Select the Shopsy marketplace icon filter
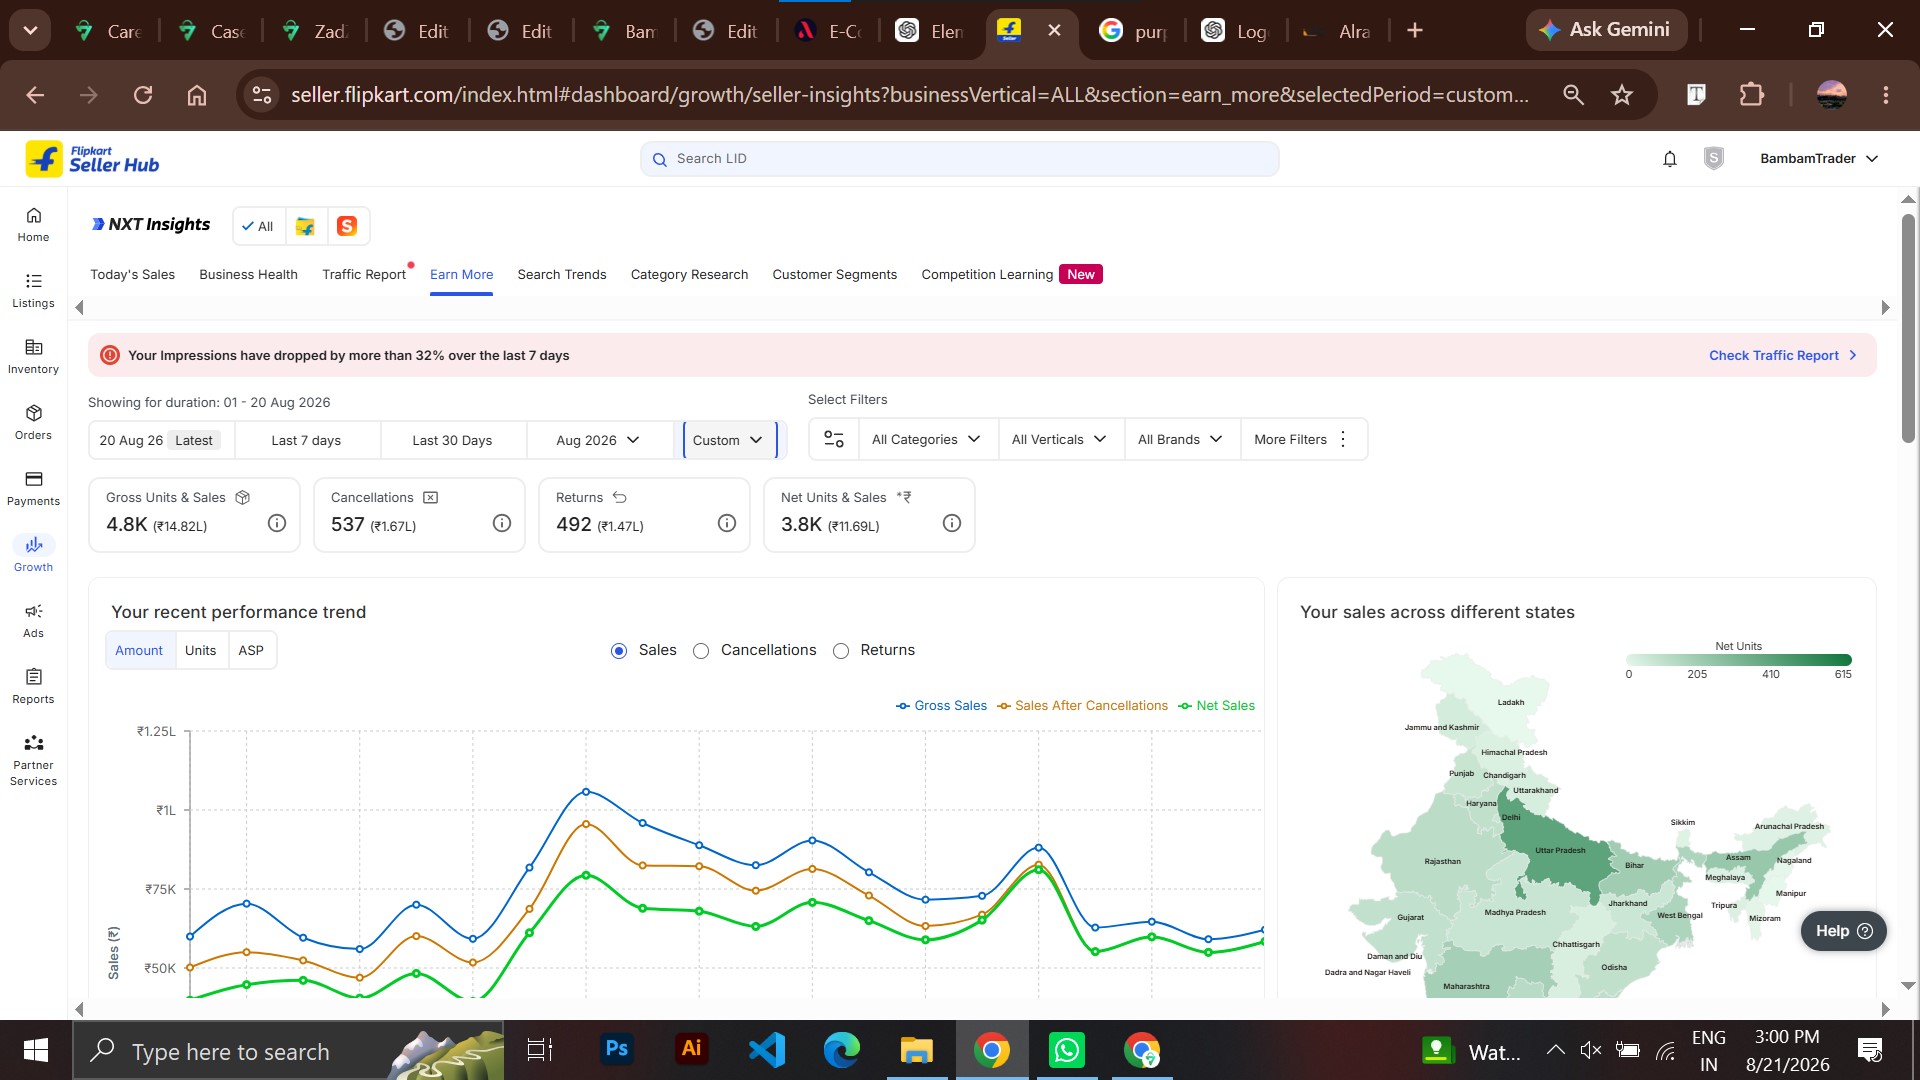 pos(347,226)
